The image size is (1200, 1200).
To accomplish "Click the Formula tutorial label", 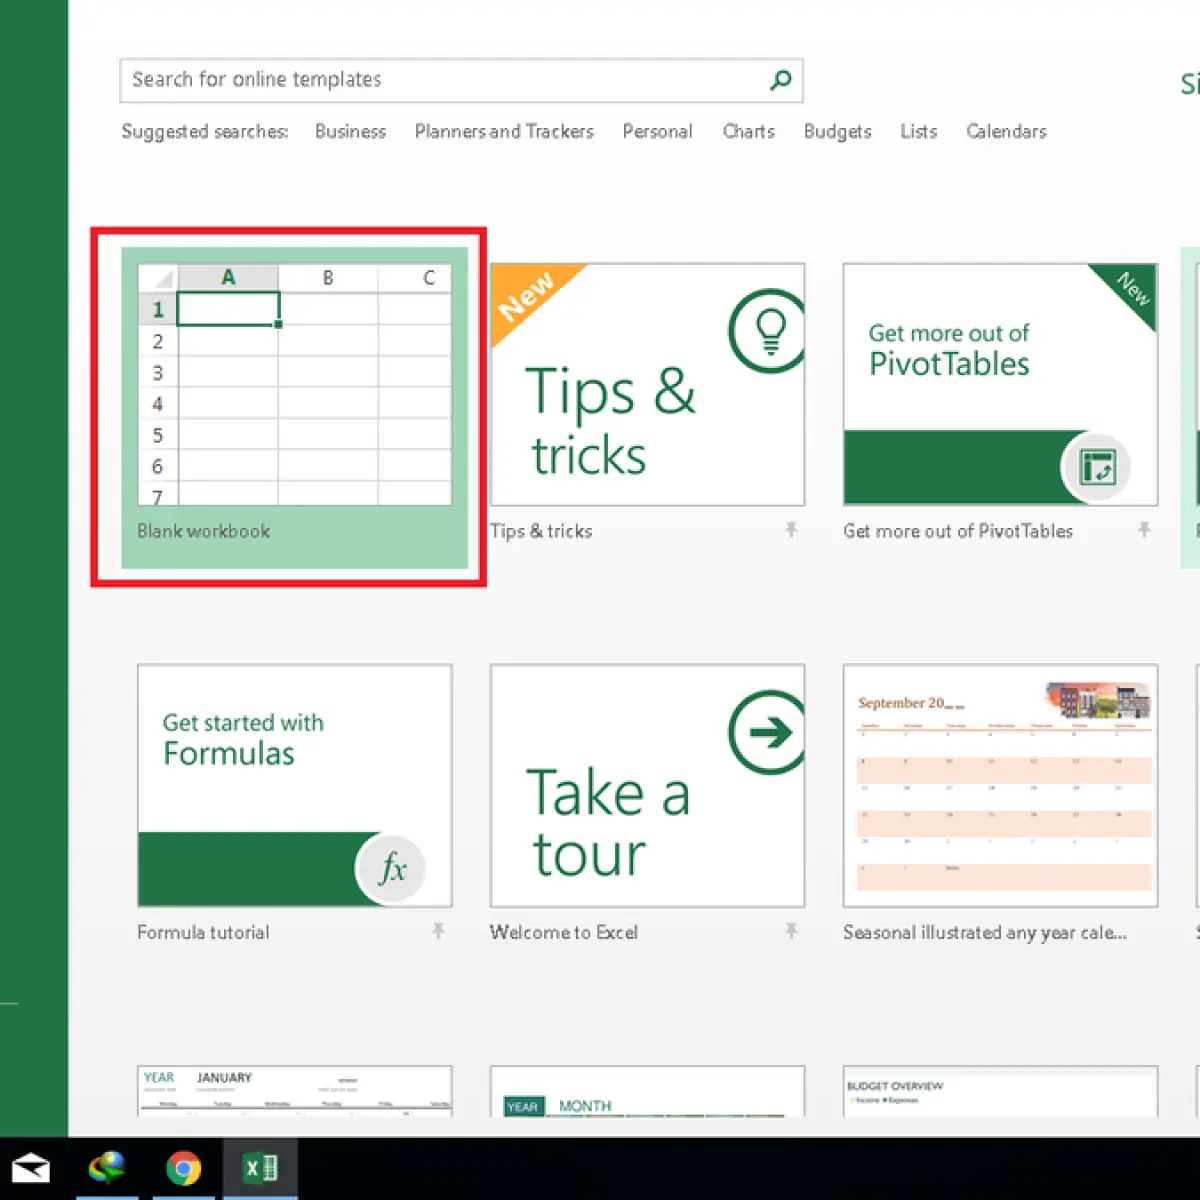I will 203,932.
